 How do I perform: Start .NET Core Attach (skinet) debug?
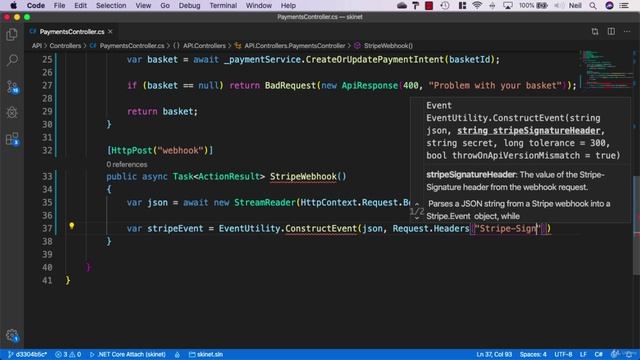(x=127, y=354)
